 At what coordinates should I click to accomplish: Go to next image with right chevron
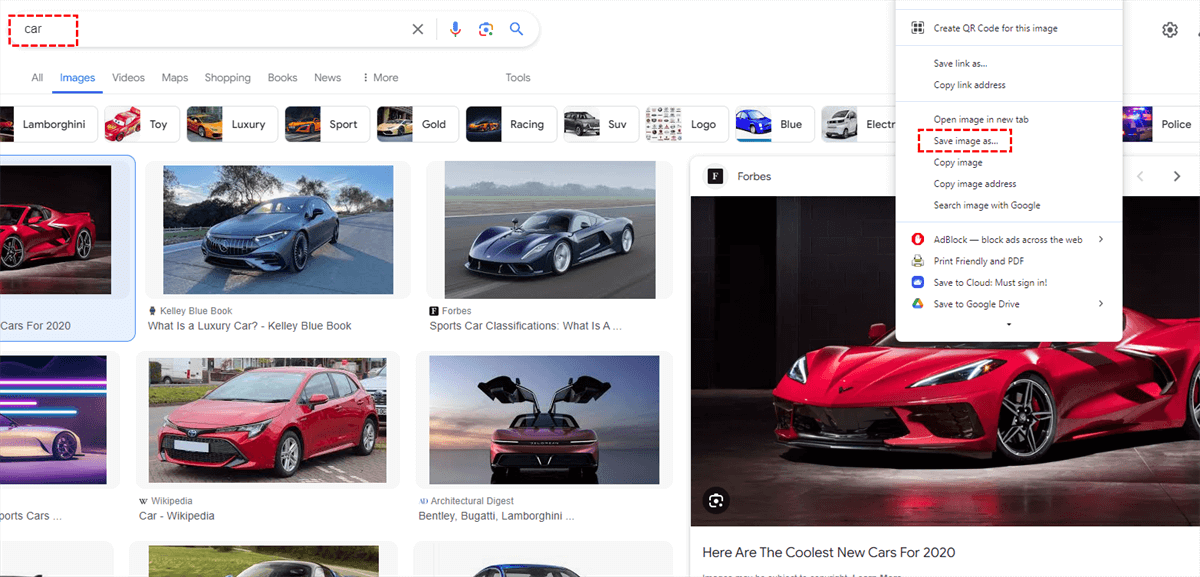click(x=1177, y=176)
